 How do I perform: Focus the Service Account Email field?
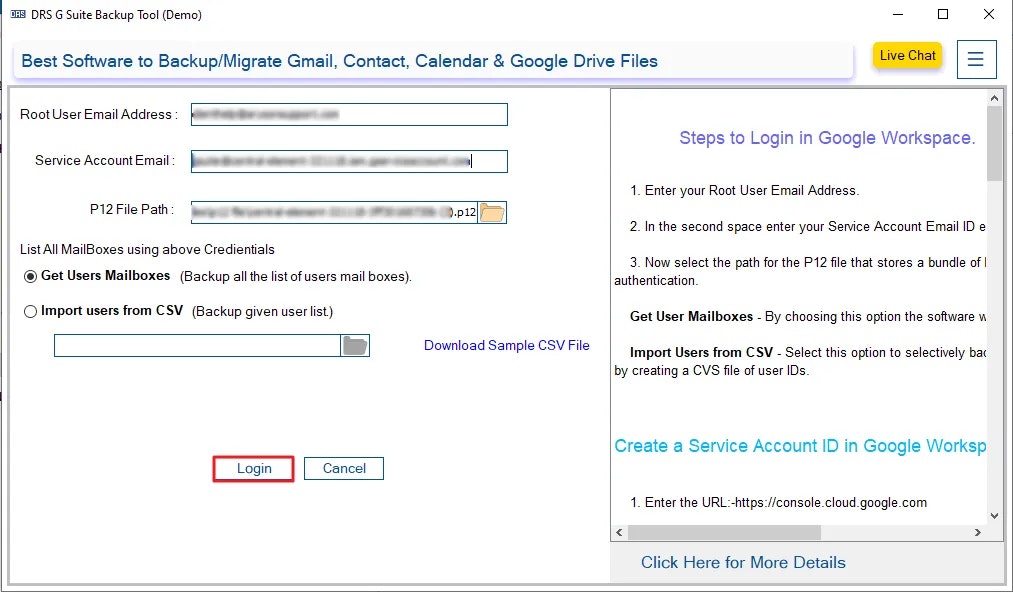point(349,161)
